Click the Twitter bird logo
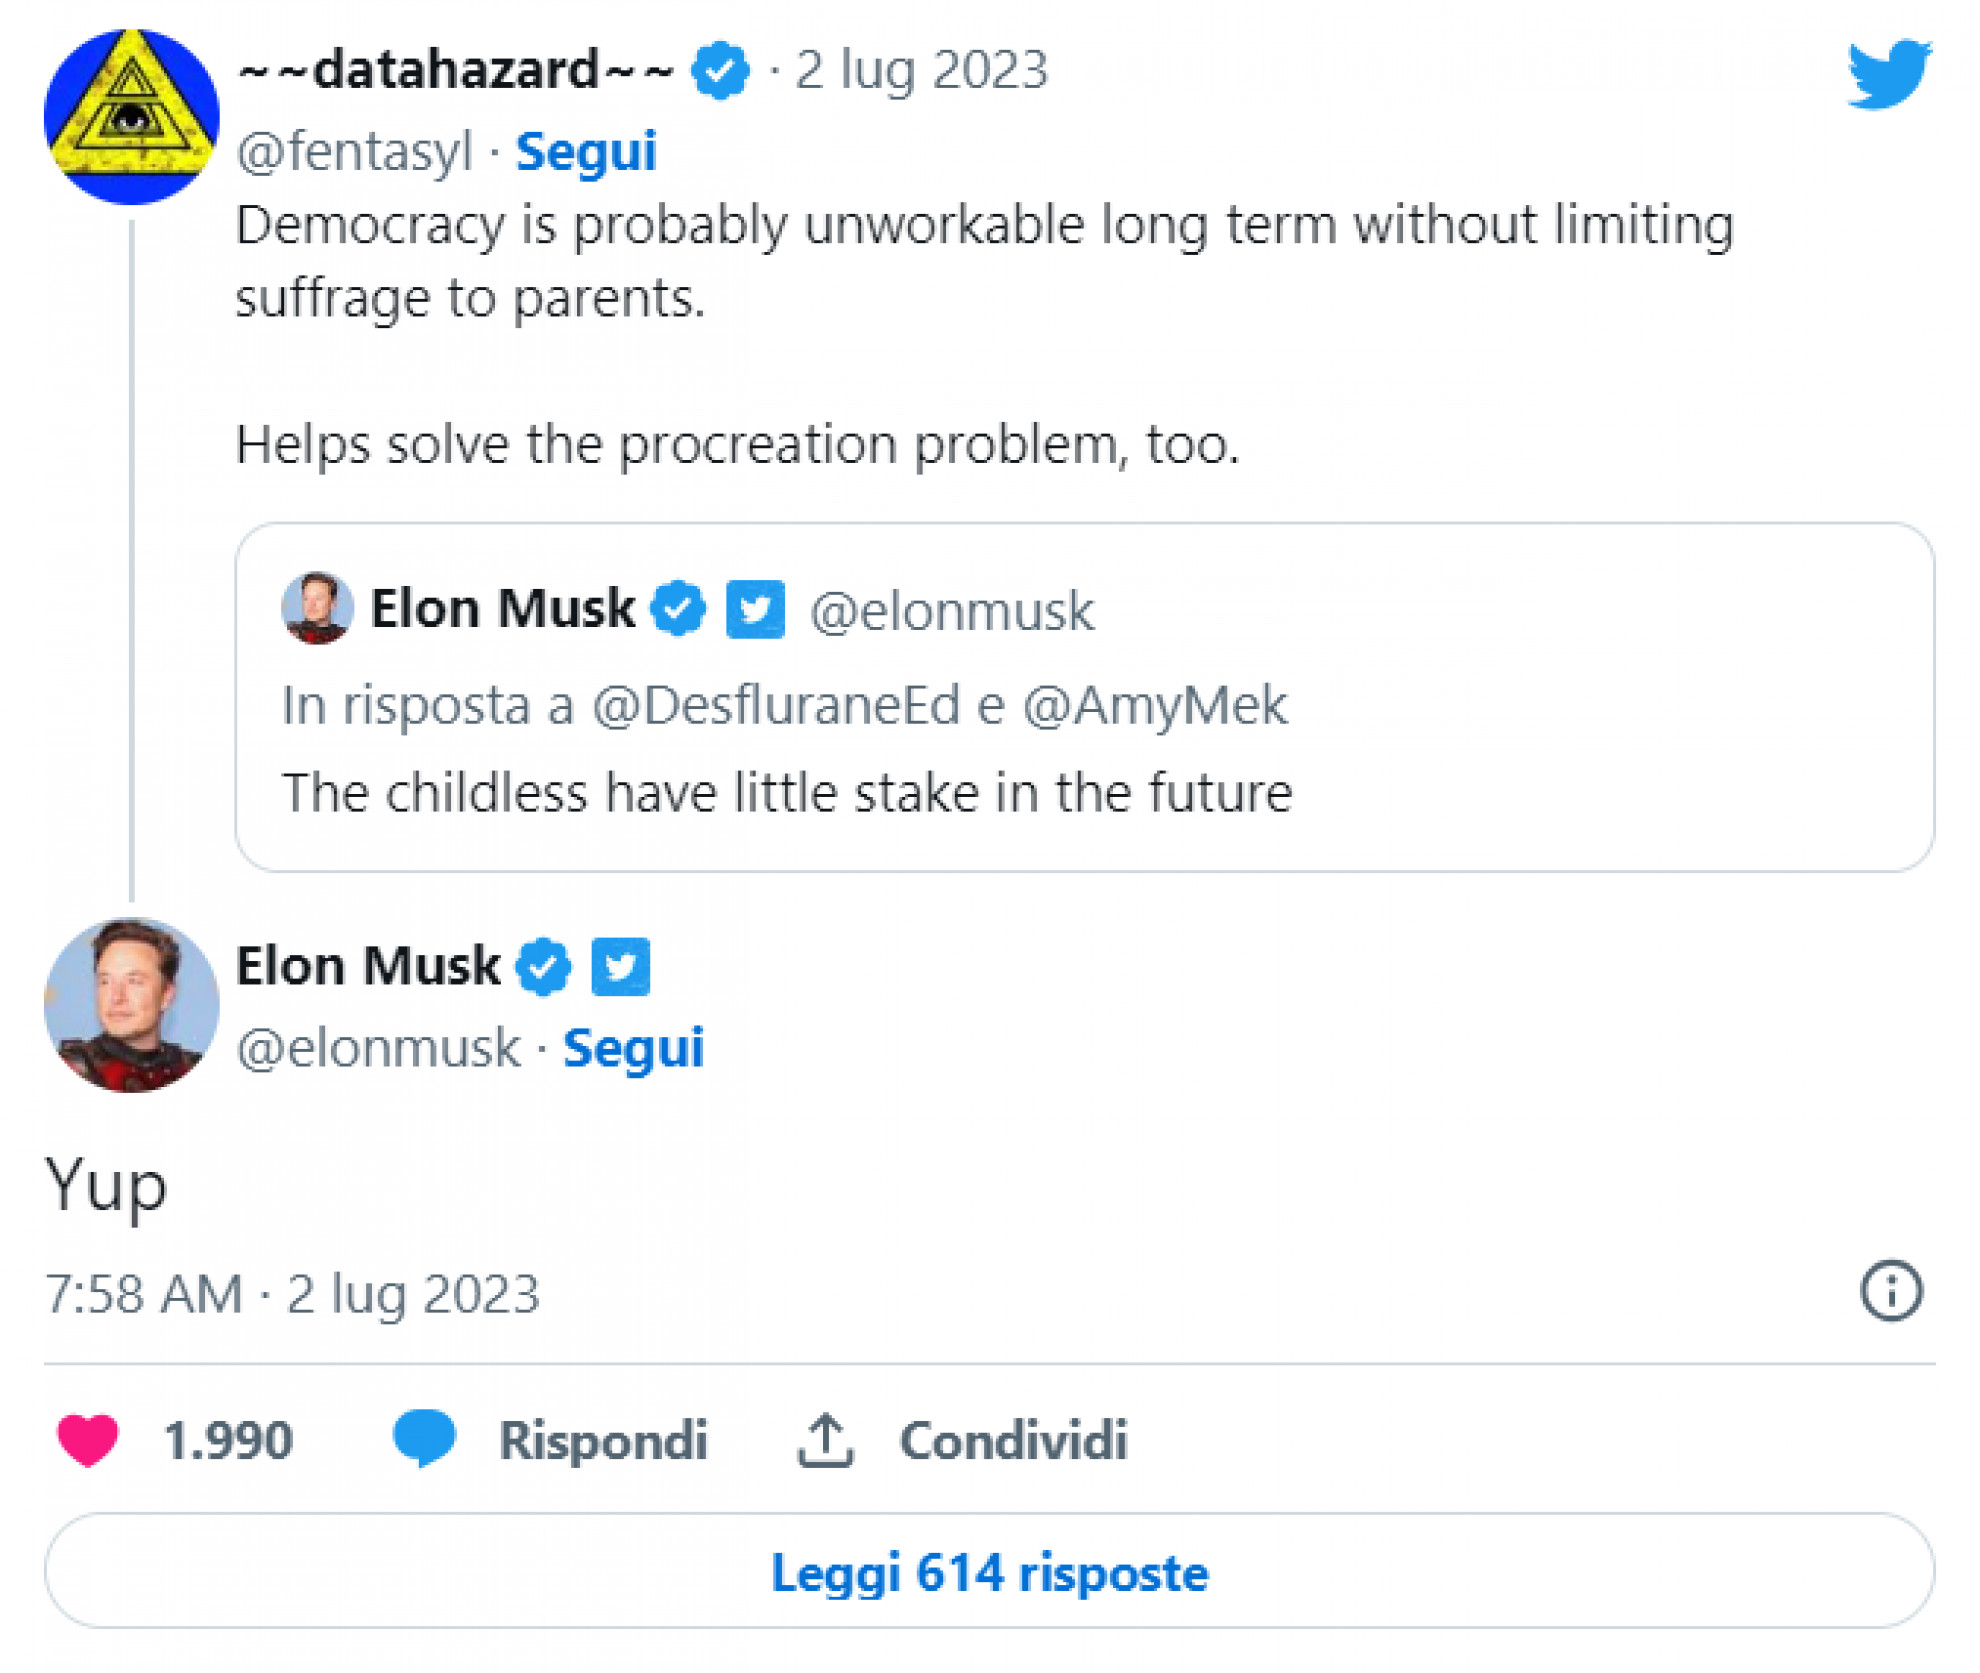The height and width of the screenshot is (1673, 1980). tap(1888, 72)
